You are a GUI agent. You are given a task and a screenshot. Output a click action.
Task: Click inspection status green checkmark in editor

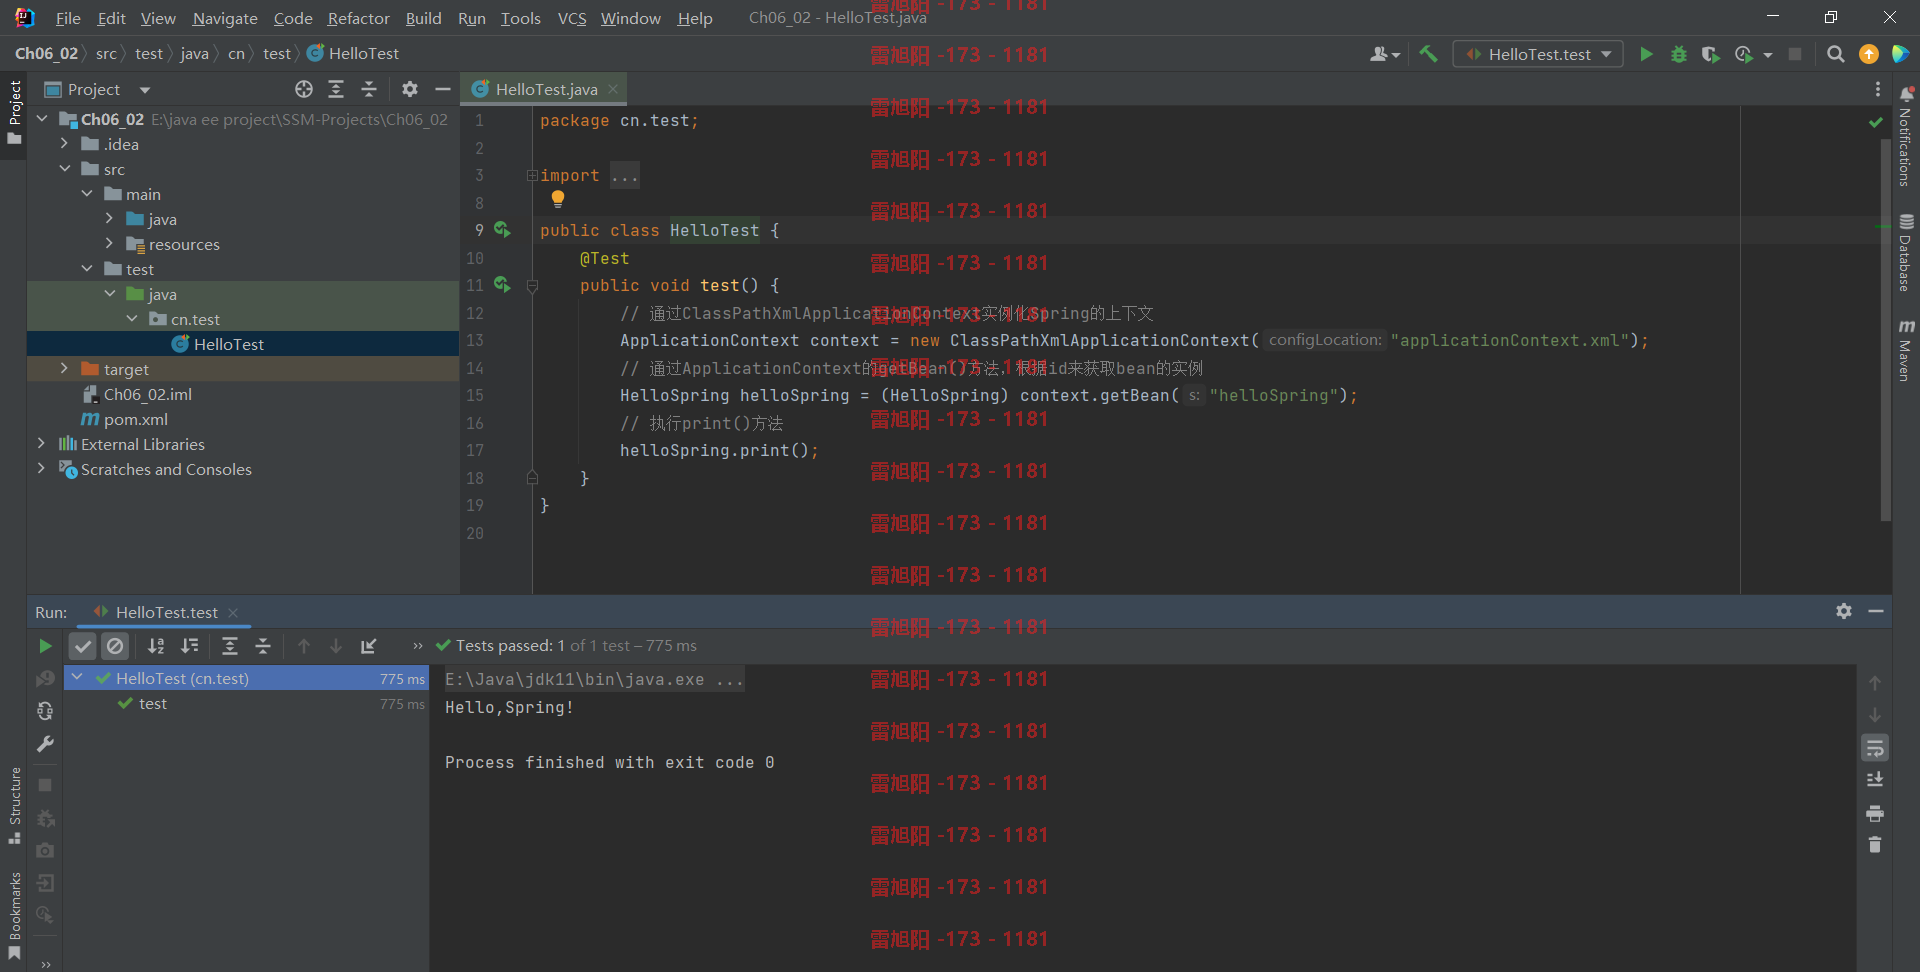[1876, 122]
